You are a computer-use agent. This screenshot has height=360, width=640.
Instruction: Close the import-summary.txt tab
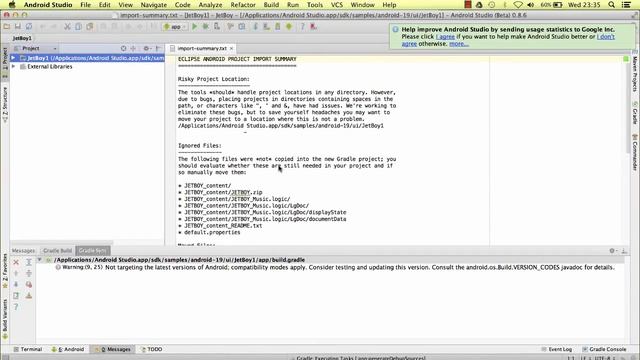[231, 48]
